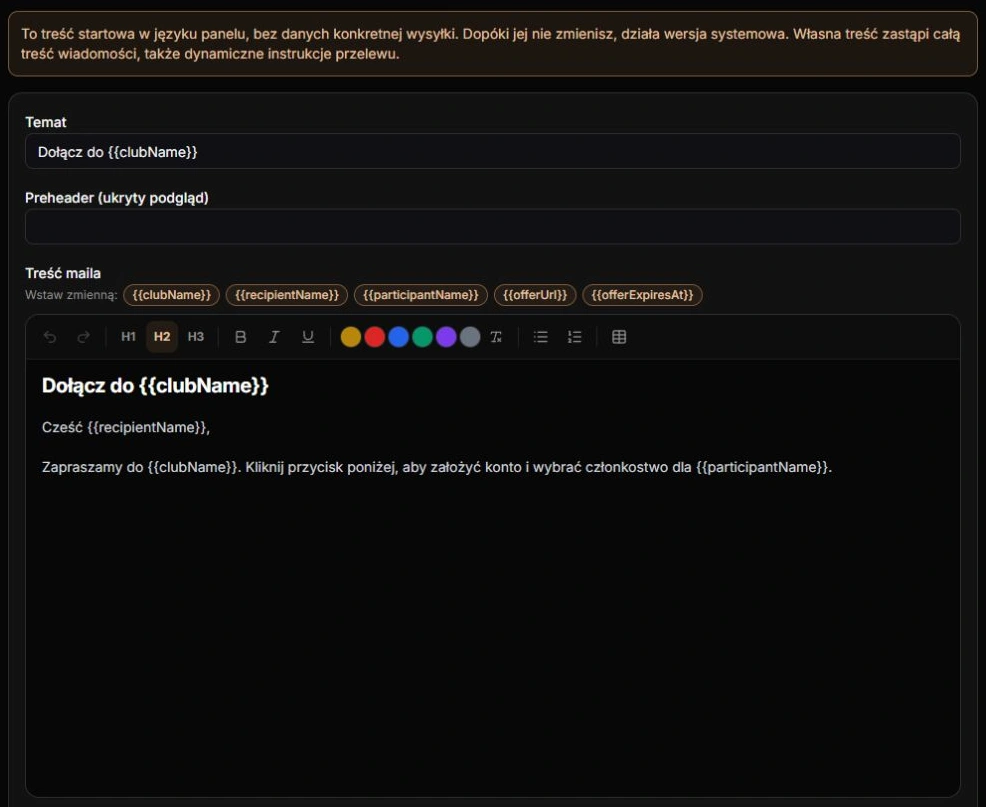This screenshot has width=986, height=807.
Task: Focus the Temat subject field
Action: [493, 152]
